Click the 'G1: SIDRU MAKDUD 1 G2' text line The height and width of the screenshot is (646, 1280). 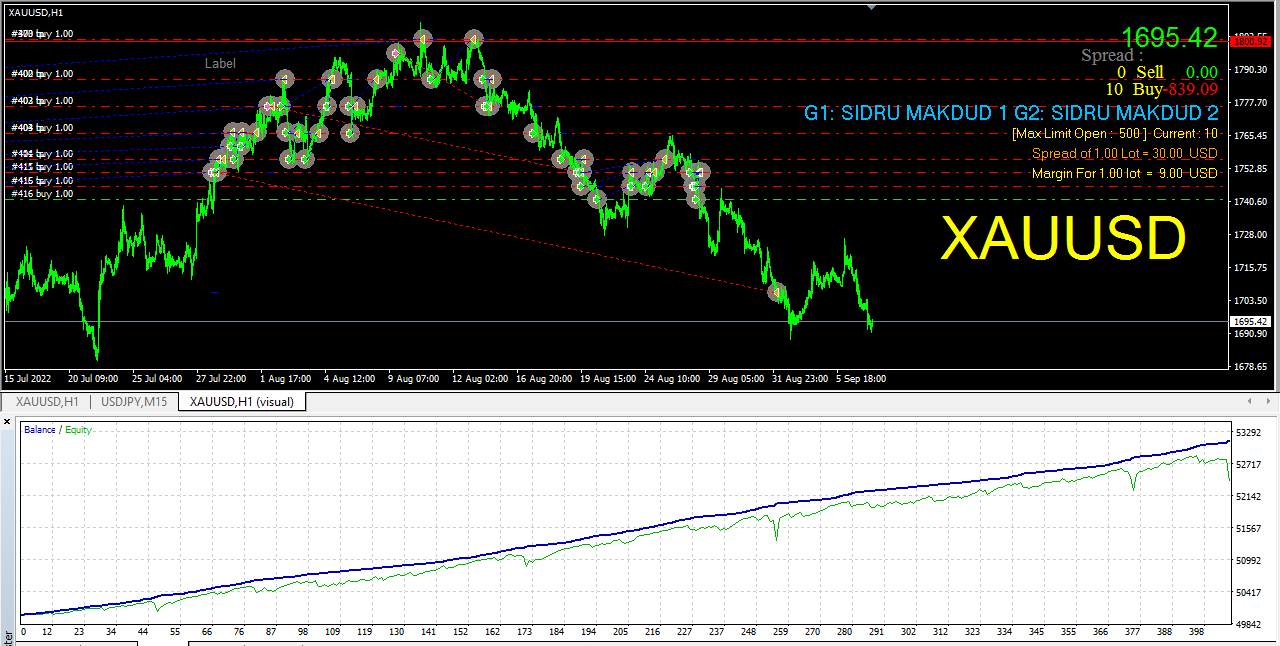point(1011,112)
